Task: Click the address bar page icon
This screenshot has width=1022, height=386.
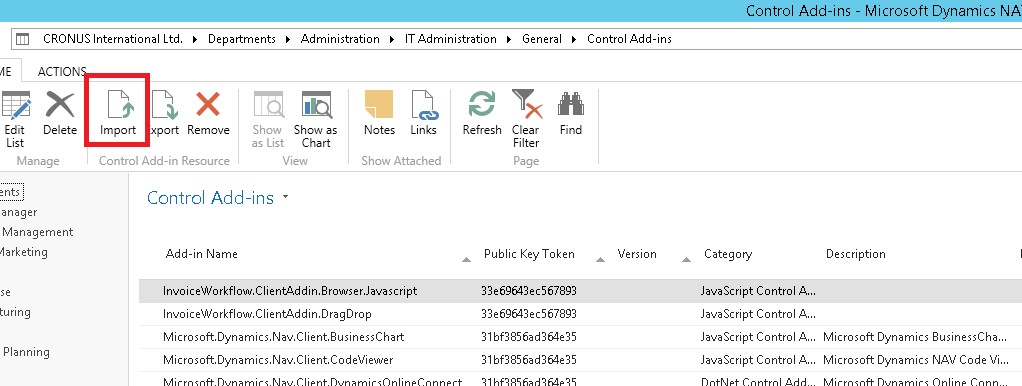Action: pyautogui.click(x=23, y=39)
